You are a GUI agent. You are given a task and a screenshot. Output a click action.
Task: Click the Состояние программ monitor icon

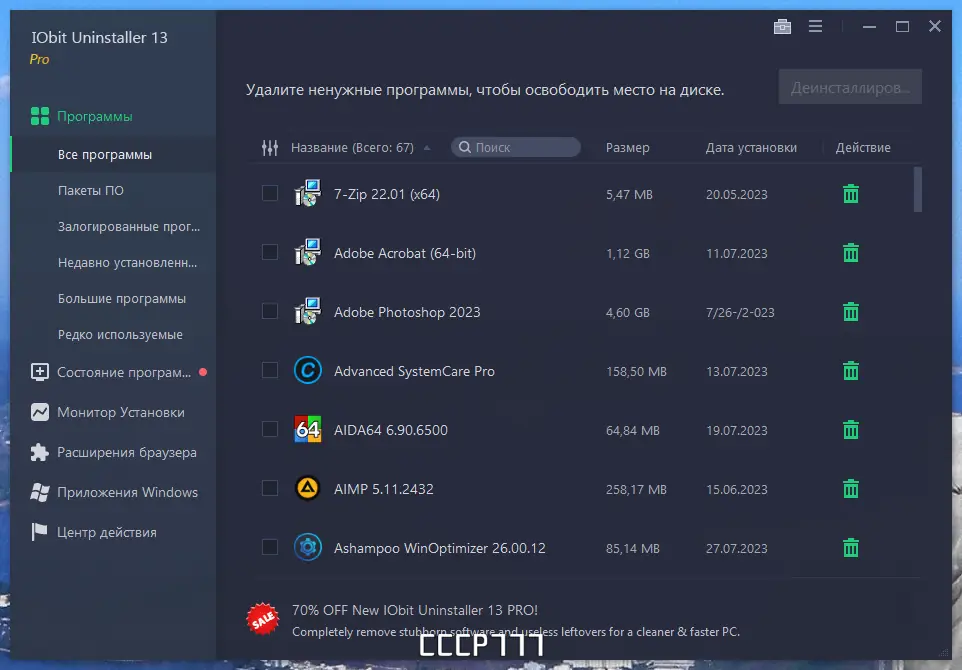click(x=40, y=372)
